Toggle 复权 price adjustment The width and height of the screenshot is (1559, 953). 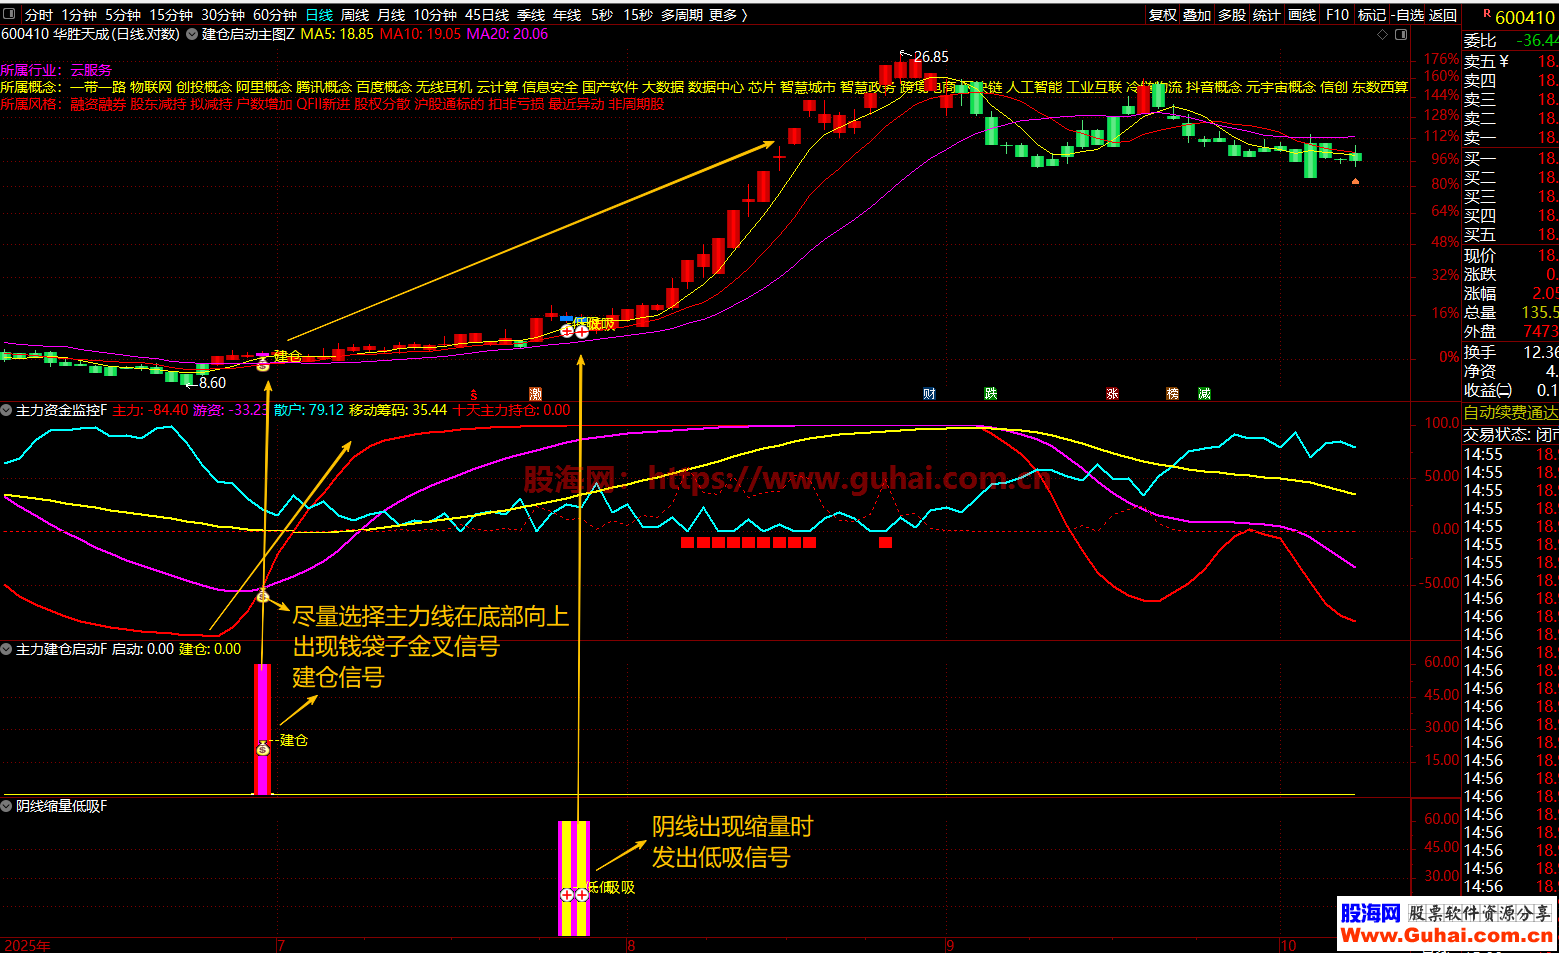[x=1162, y=15]
